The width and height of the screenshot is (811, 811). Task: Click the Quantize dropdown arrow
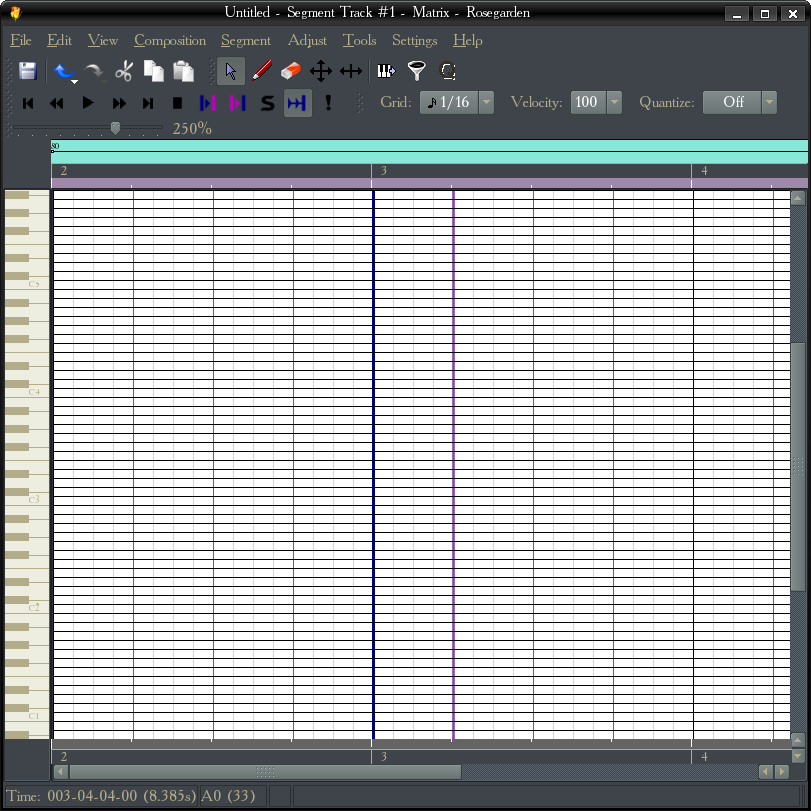tap(769, 102)
